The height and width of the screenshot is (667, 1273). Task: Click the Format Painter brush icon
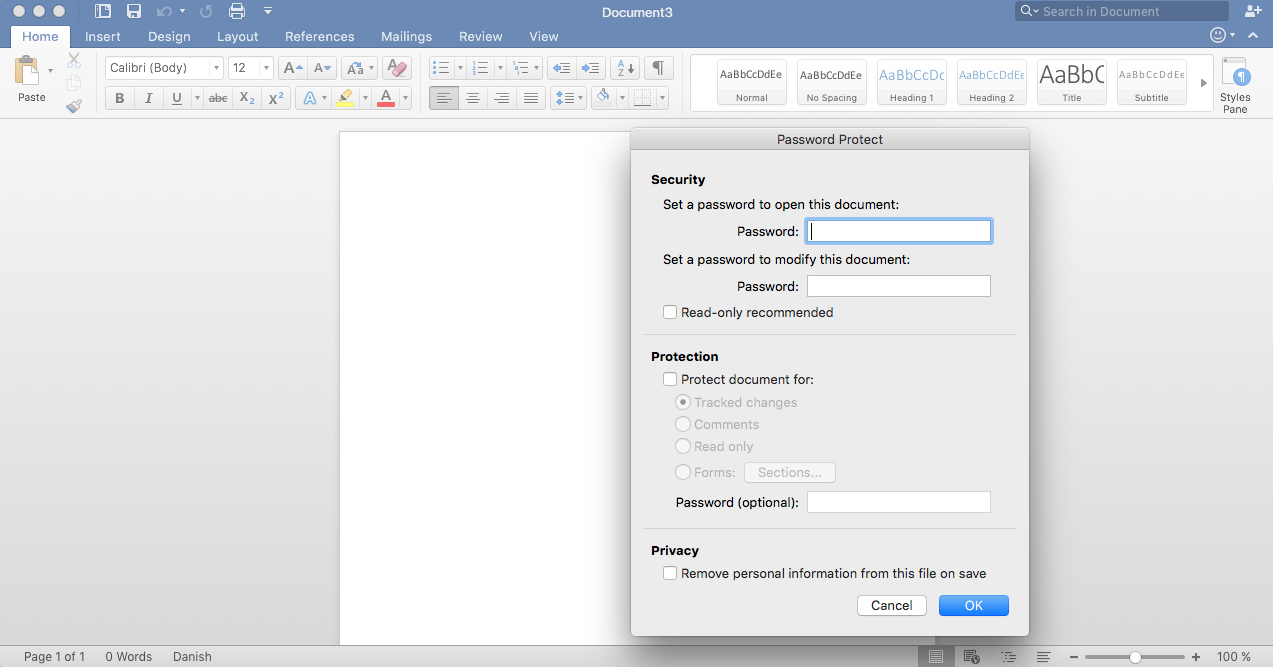(74, 106)
